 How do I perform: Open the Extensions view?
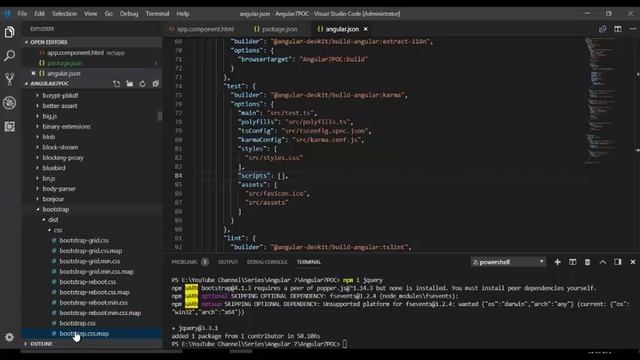click(9, 127)
